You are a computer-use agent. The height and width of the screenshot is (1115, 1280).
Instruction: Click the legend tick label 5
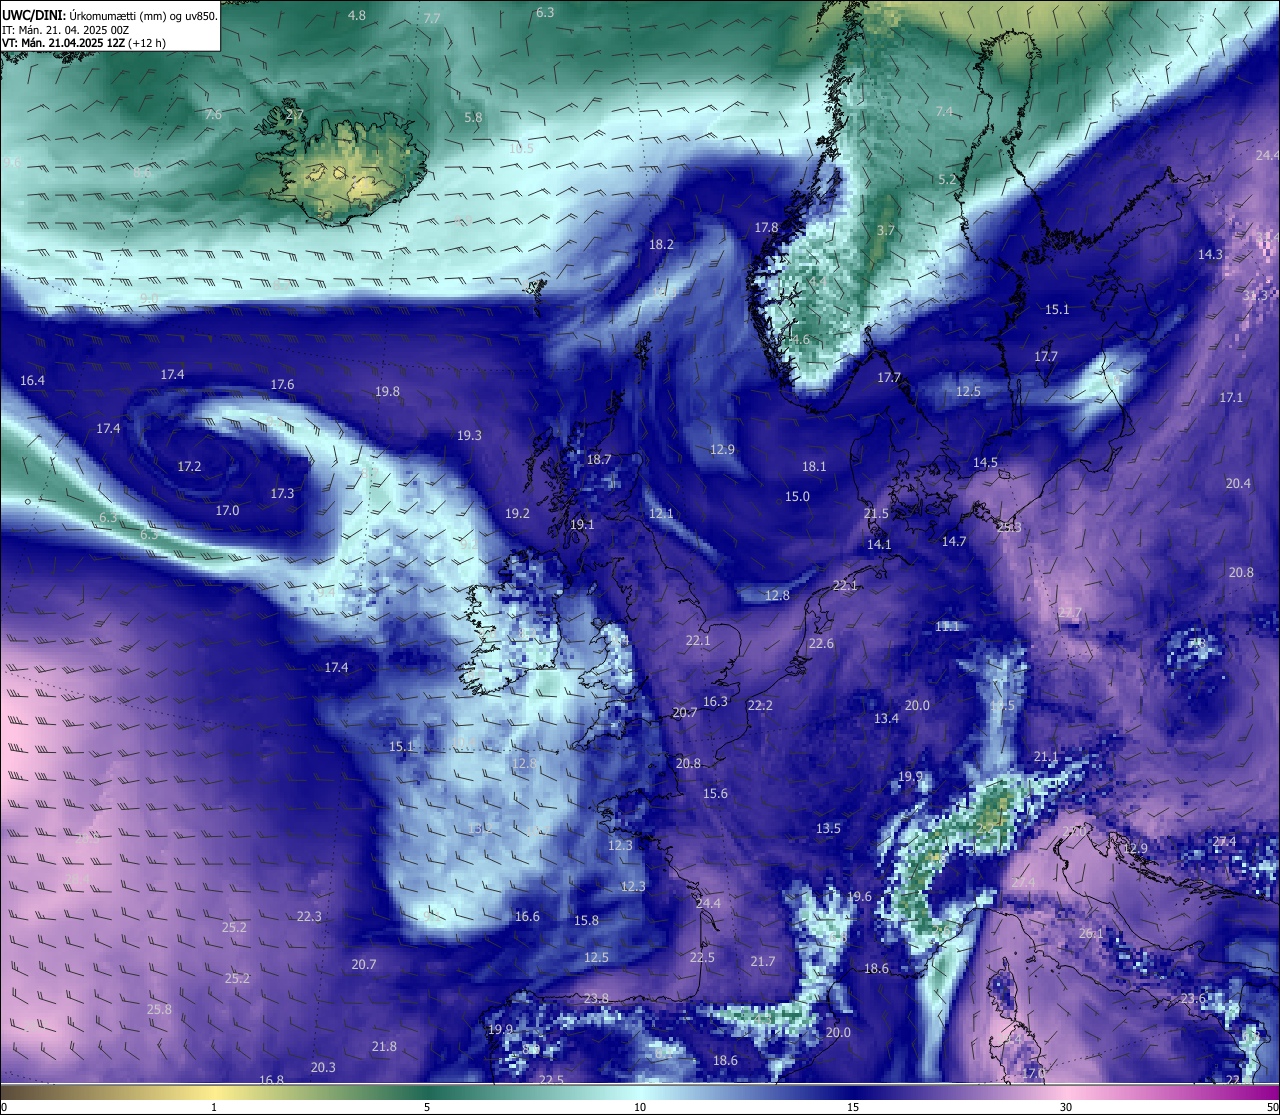[x=427, y=1107]
